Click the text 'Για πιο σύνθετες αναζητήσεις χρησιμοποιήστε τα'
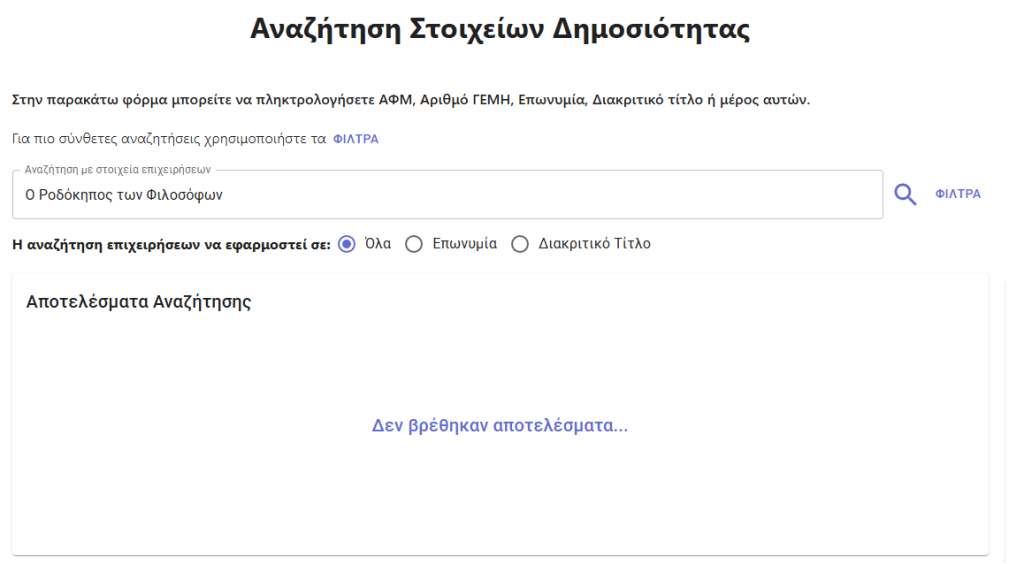The width and height of the screenshot is (1024, 564). pyautogui.click(x=169, y=139)
